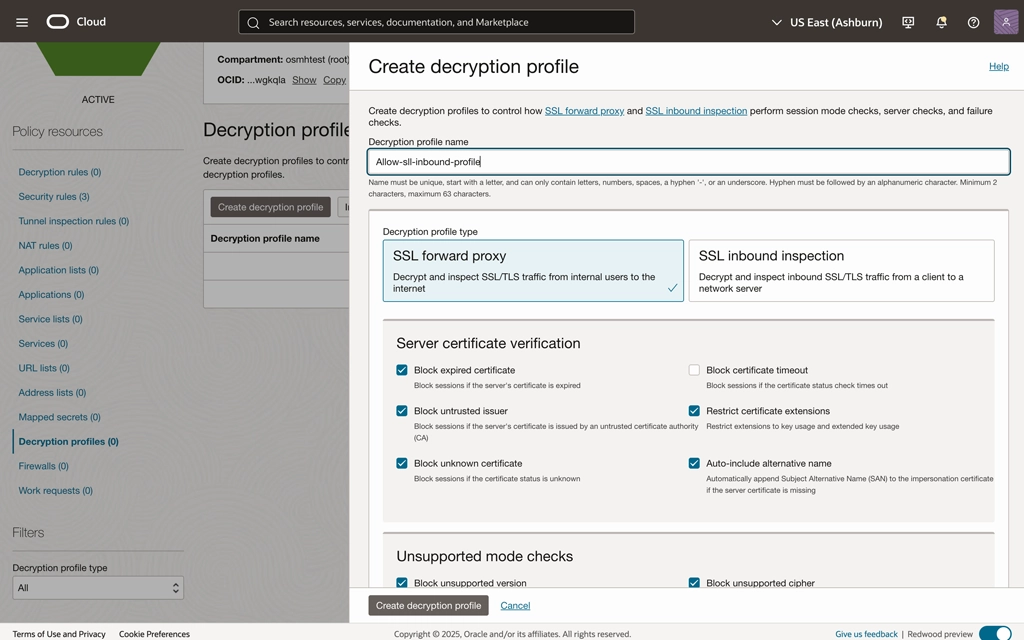The image size is (1024, 640).
Task: Go to Mapped secrets (0) section
Action: coord(59,417)
